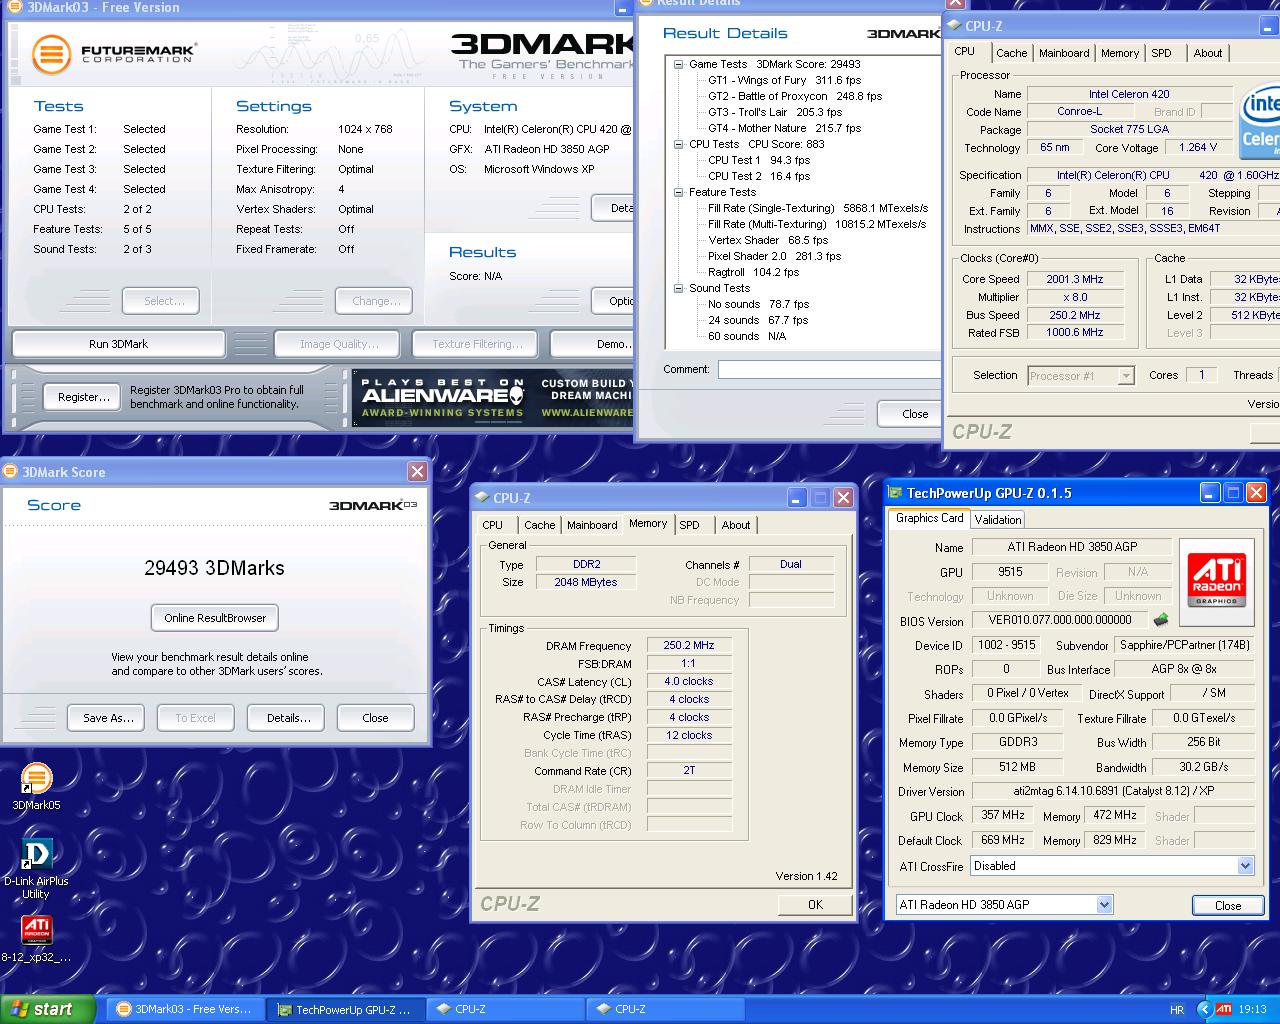The width and height of the screenshot is (1280, 1024).
Task: Collapse the Game Tests tree node
Action: point(678,64)
